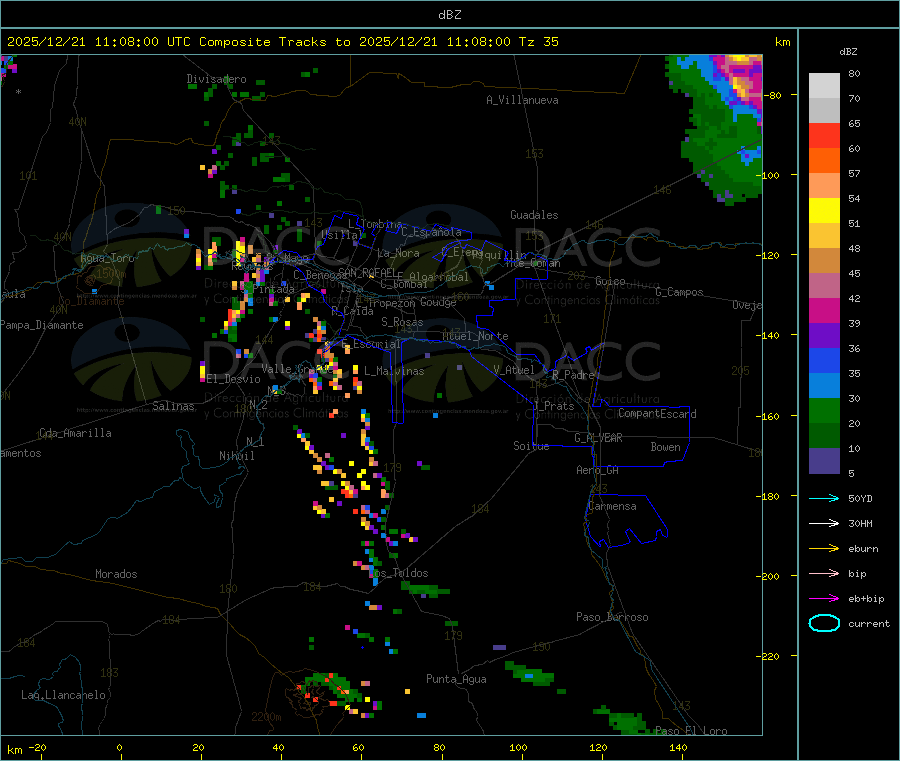Click the J_Prats map label
Image resolution: width=900 pixels, height=761 pixels.
(554, 406)
